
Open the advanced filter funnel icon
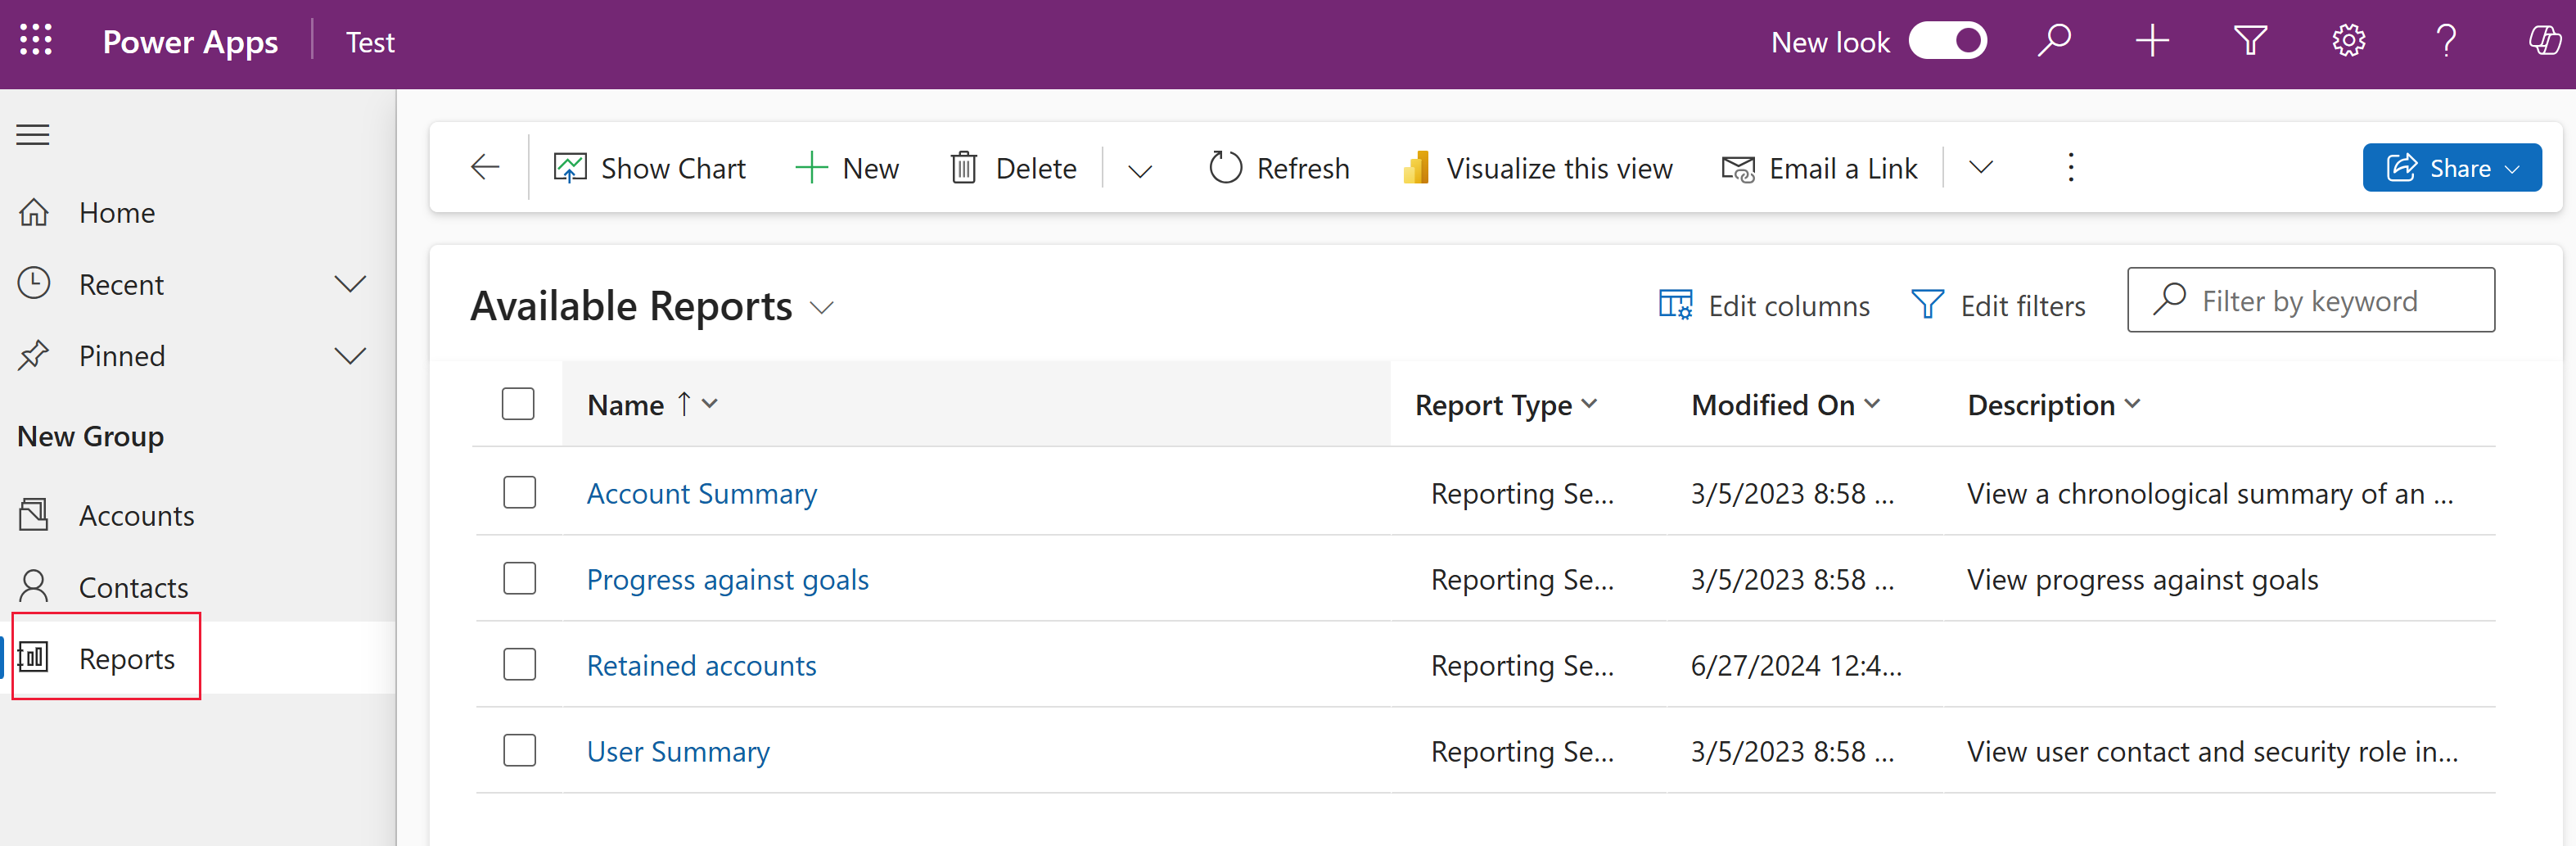click(x=2250, y=41)
